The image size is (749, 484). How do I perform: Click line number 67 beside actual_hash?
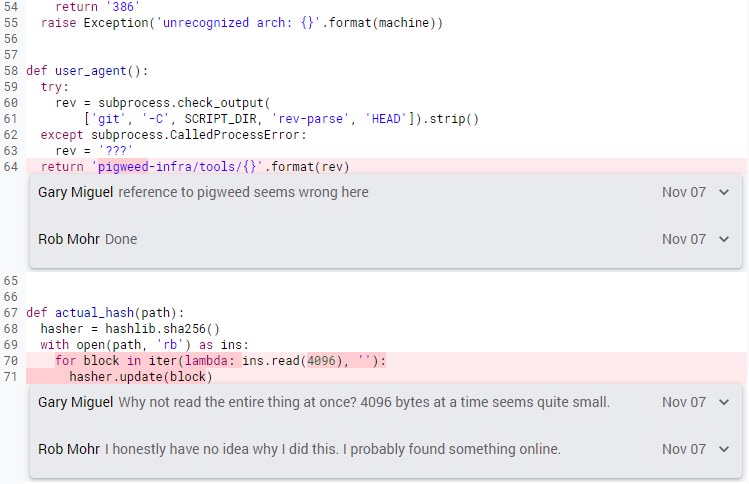point(11,313)
